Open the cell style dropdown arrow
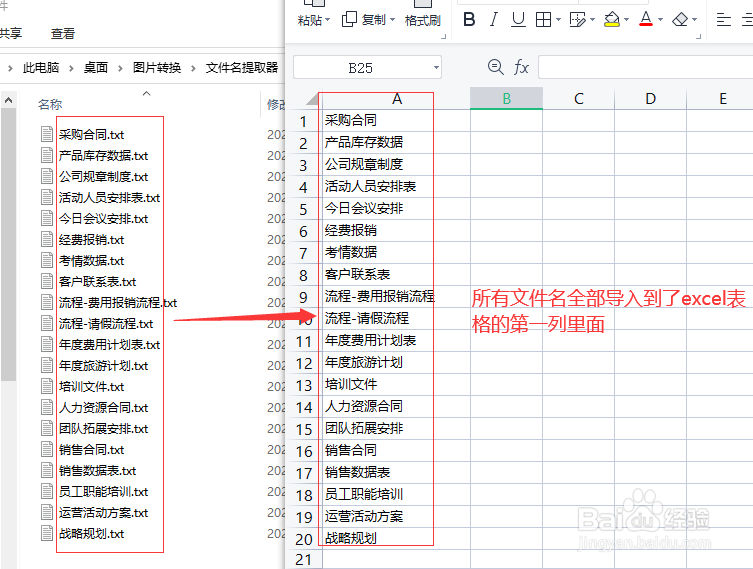This screenshot has height=569, width=753. point(592,20)
